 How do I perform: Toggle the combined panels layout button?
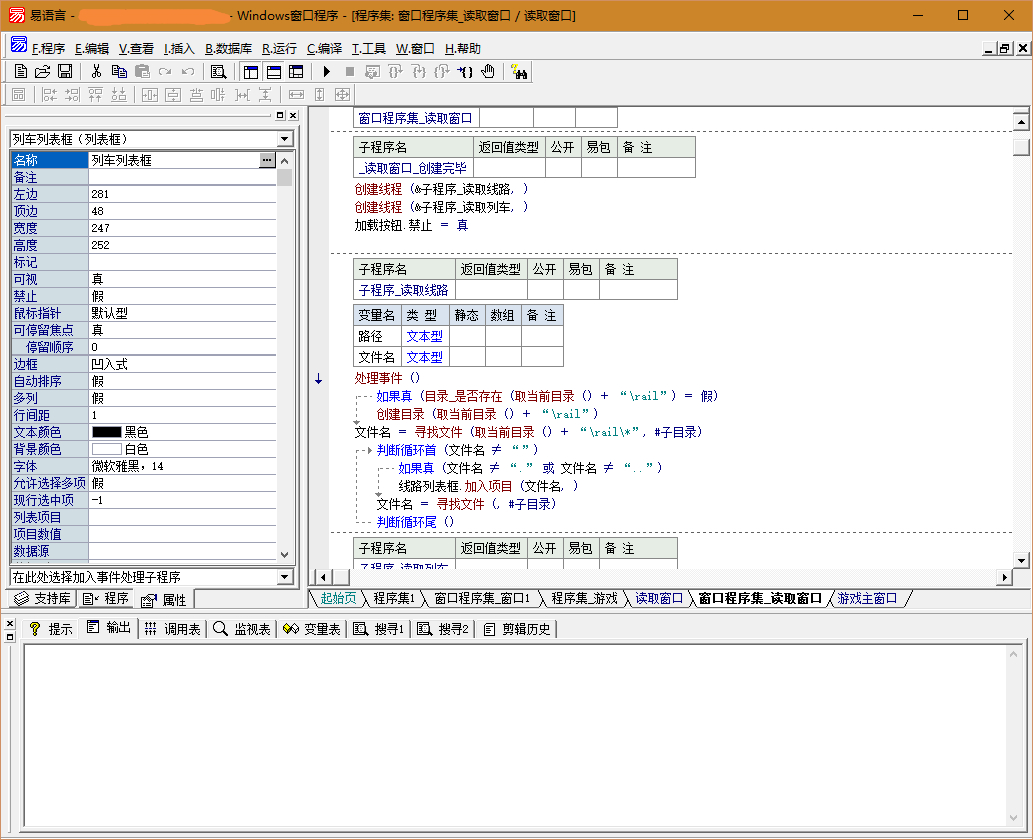(x=296, y=71)
